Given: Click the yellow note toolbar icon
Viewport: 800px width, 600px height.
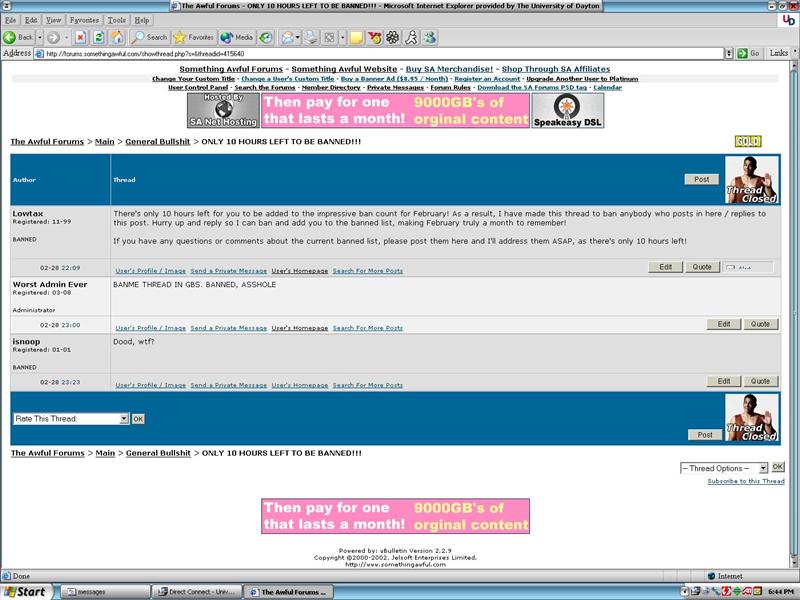Looking at the screenshot, I should click(356, 37).
